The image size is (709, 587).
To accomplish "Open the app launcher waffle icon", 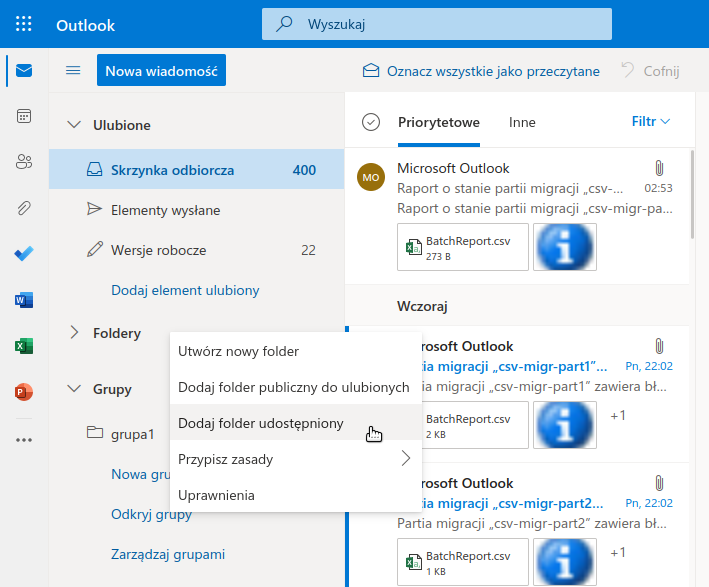I will click(x=24, y=25).
